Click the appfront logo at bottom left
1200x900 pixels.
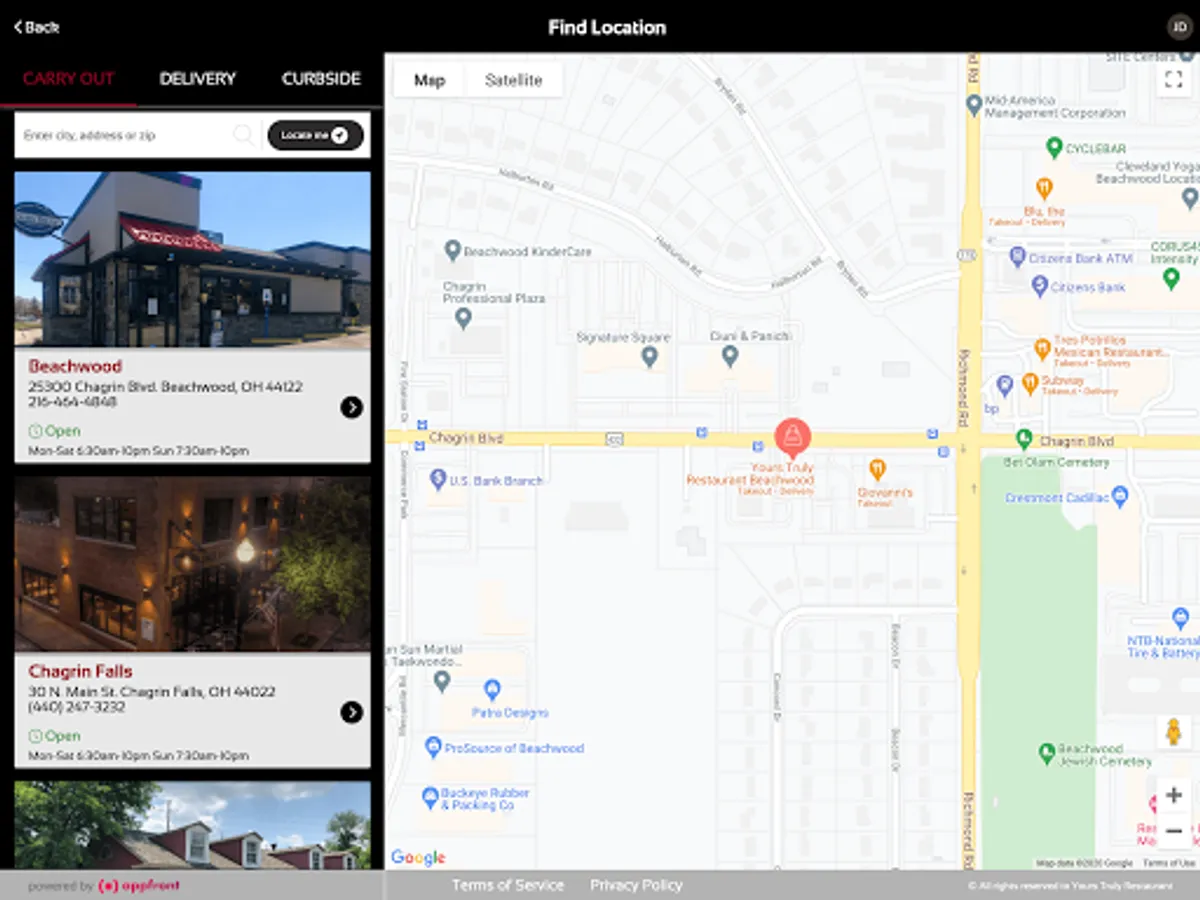140,886
